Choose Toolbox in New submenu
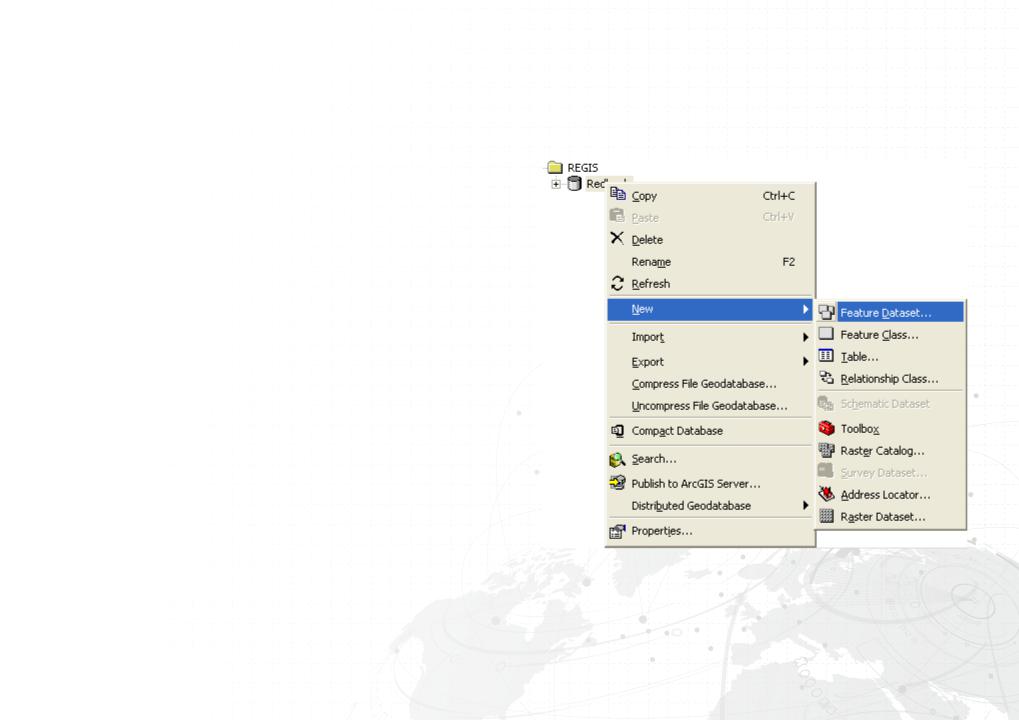The height and width of the screenshot is (720, 1019). (890, 429)
